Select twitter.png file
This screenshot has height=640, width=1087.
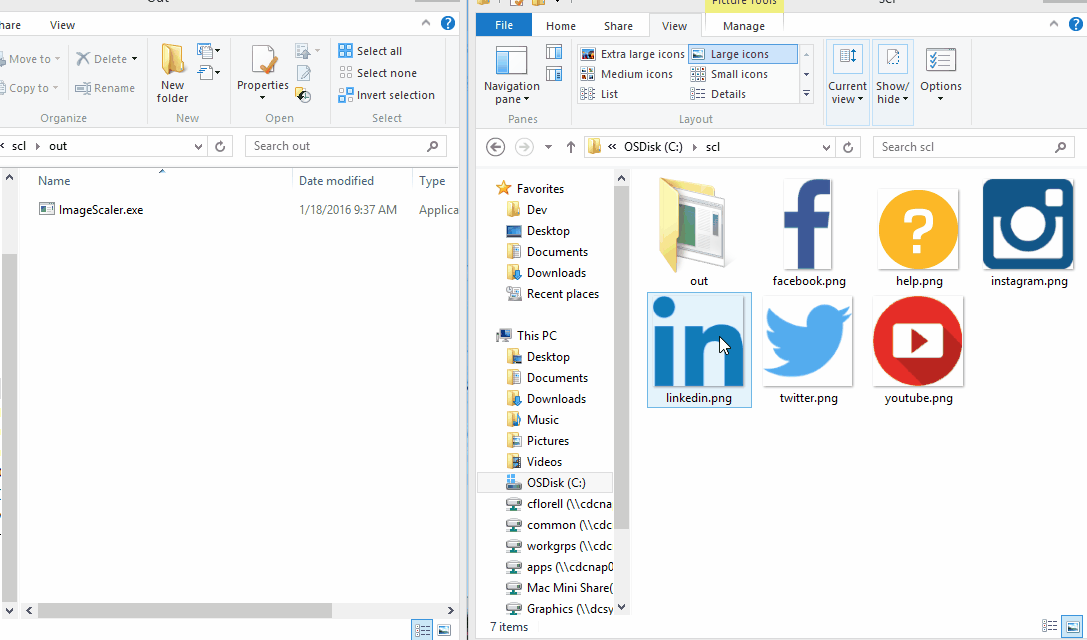tap(808, 350)
